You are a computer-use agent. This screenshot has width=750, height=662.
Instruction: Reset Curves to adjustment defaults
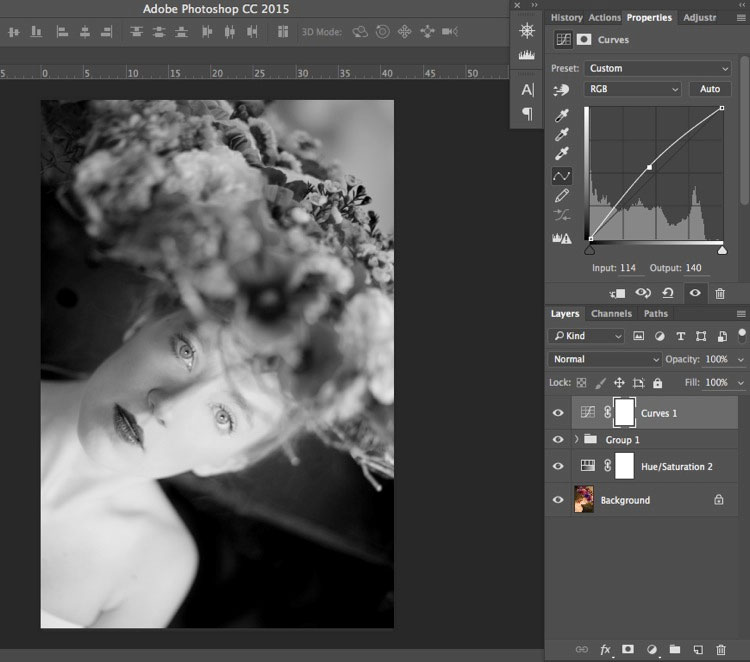click(x=668, y=293)
